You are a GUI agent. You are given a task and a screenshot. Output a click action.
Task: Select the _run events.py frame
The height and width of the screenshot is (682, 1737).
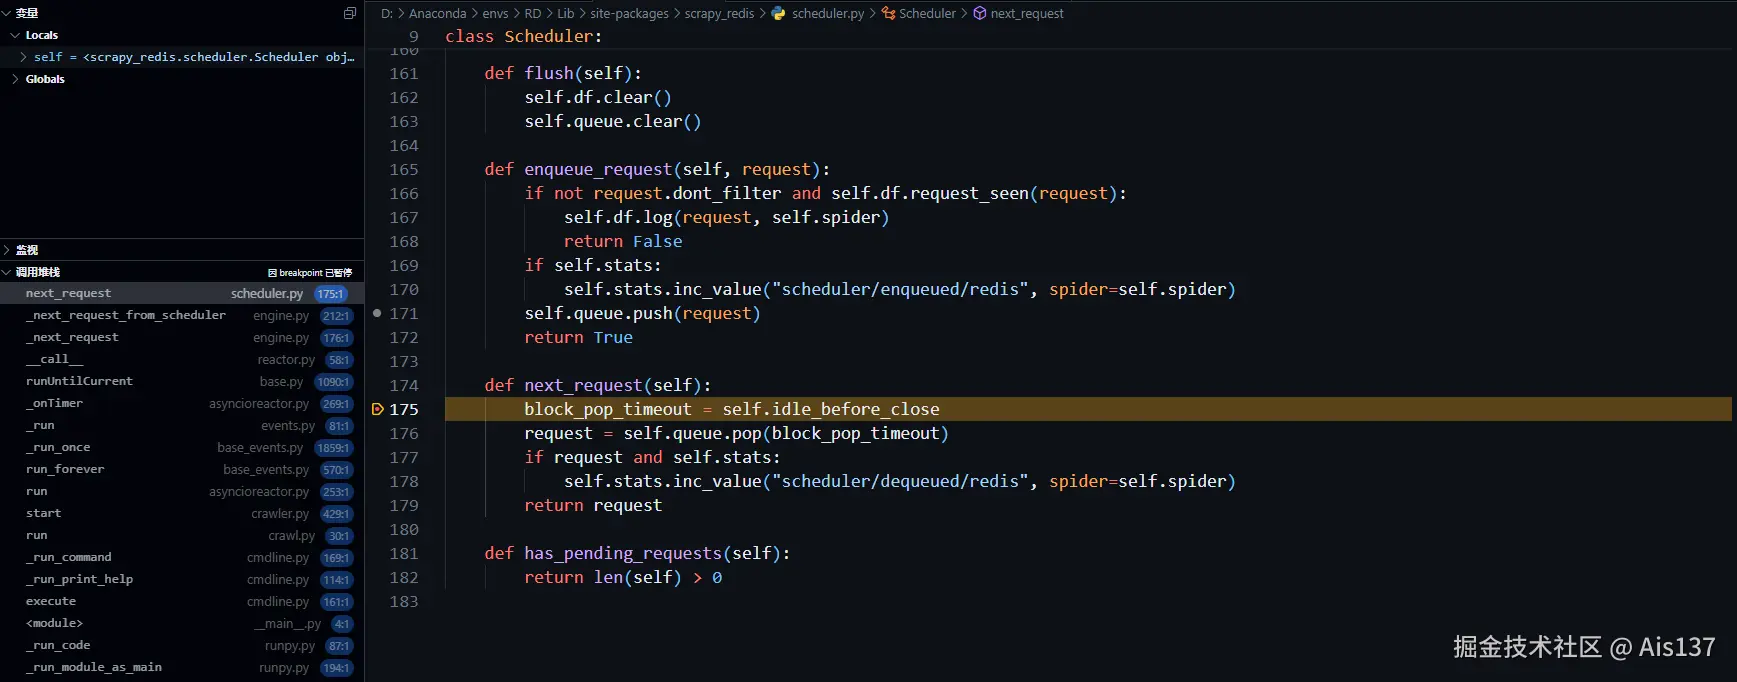pyautogui.click(x=182, y=425)
